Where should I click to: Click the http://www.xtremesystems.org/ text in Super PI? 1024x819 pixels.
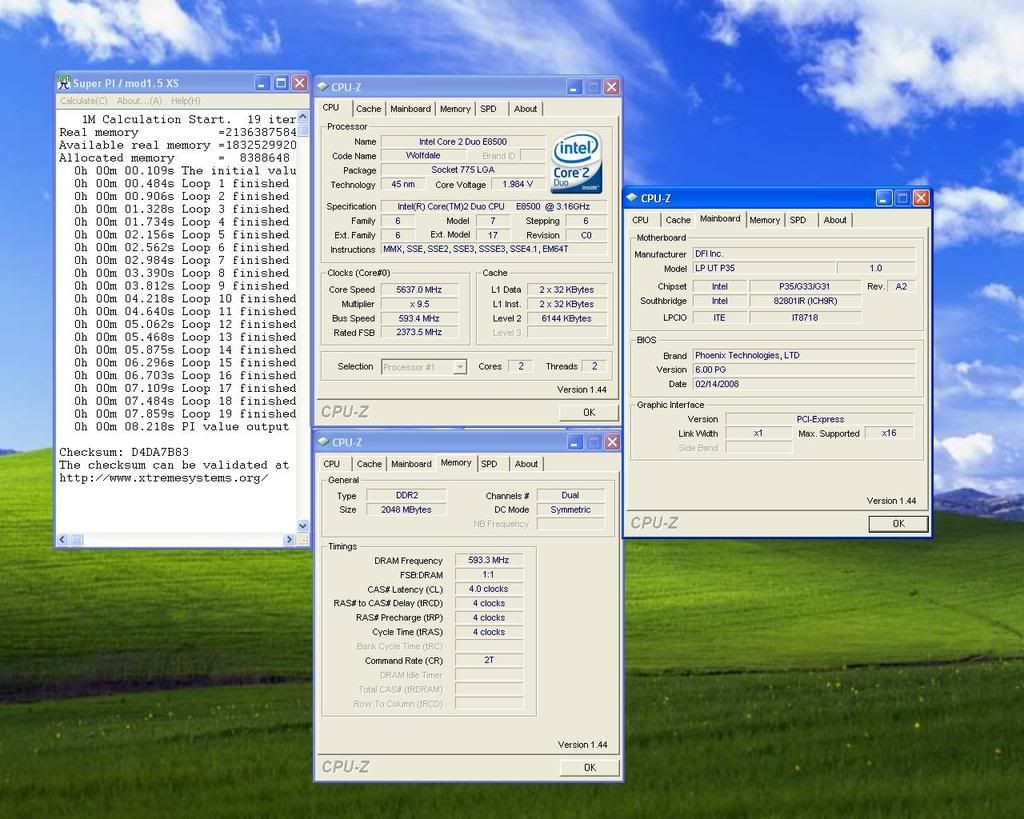click(x=163, y=478)
